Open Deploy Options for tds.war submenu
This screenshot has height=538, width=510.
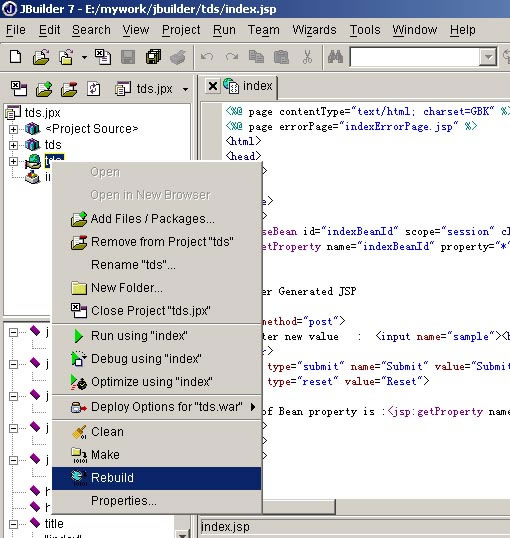[x=157, y=407]
